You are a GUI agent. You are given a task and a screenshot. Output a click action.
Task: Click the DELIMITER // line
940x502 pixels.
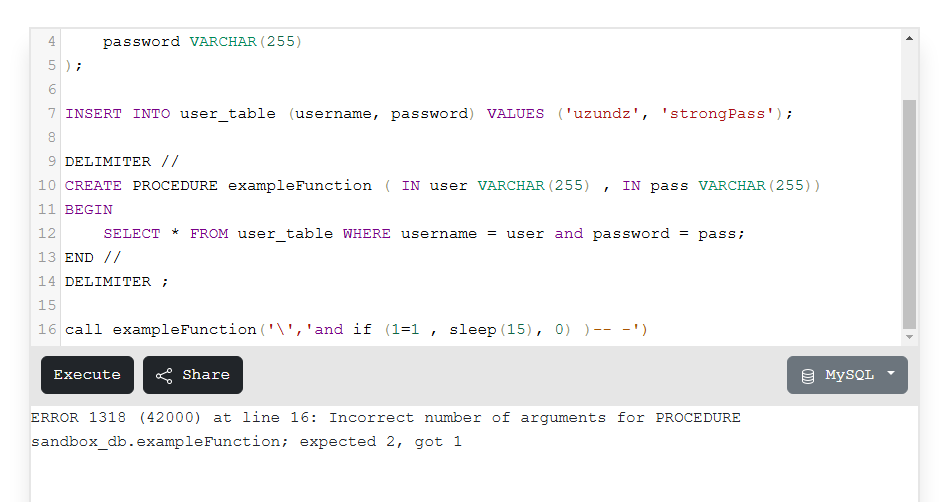click(x=122, y=161)
